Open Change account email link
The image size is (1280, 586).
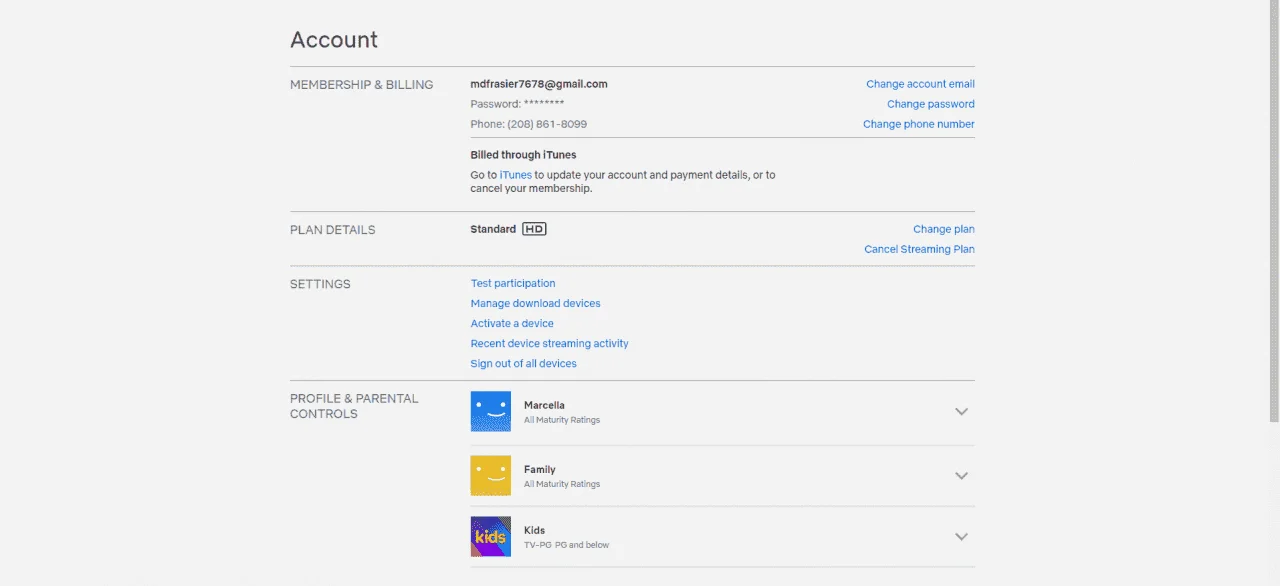point(920,84)
